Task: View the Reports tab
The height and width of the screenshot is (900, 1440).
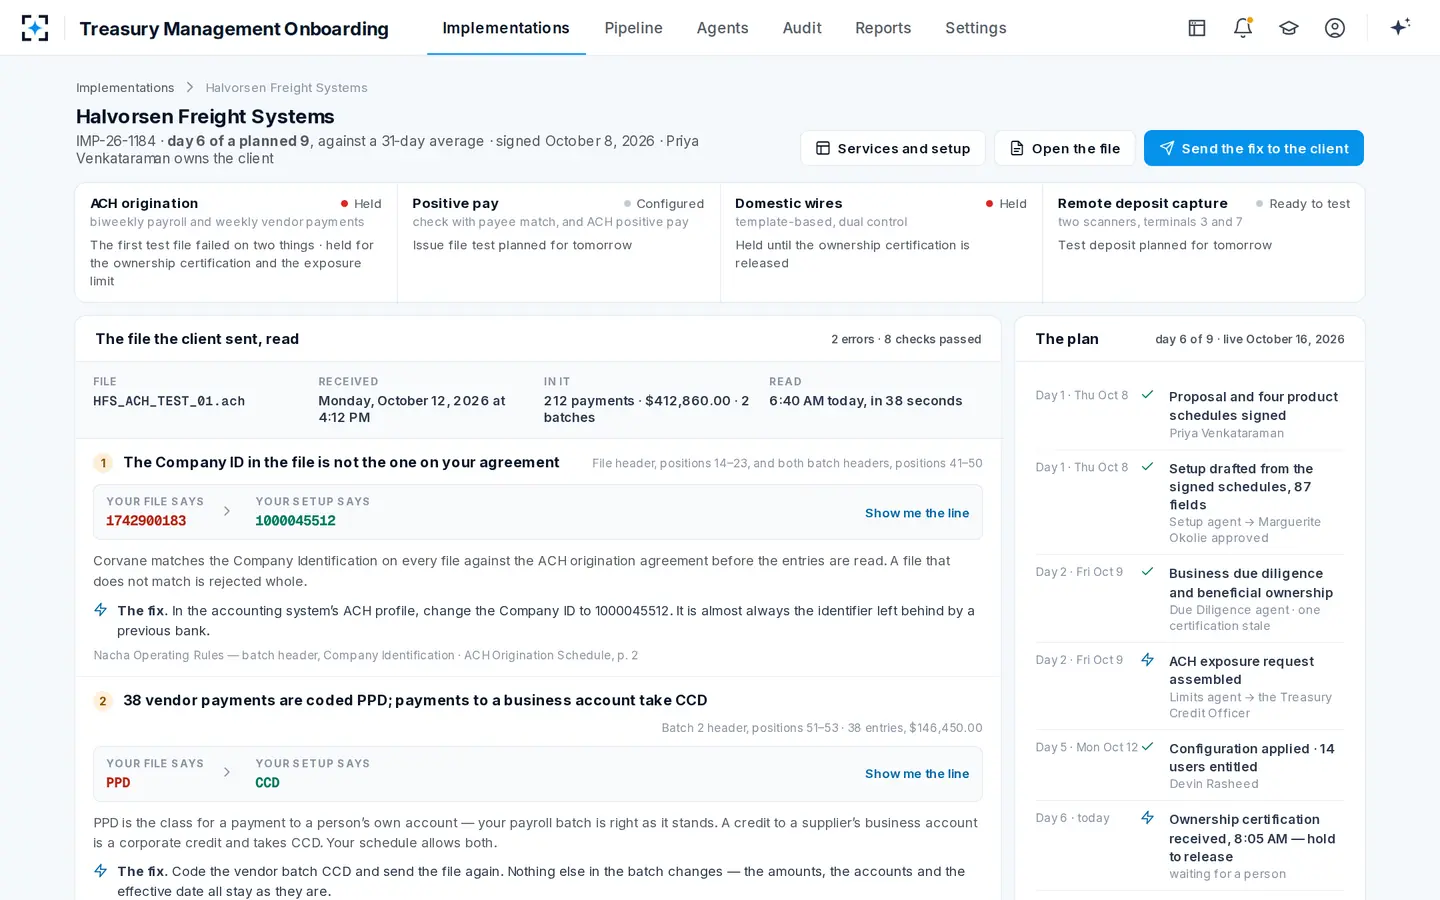Action: 883,28
